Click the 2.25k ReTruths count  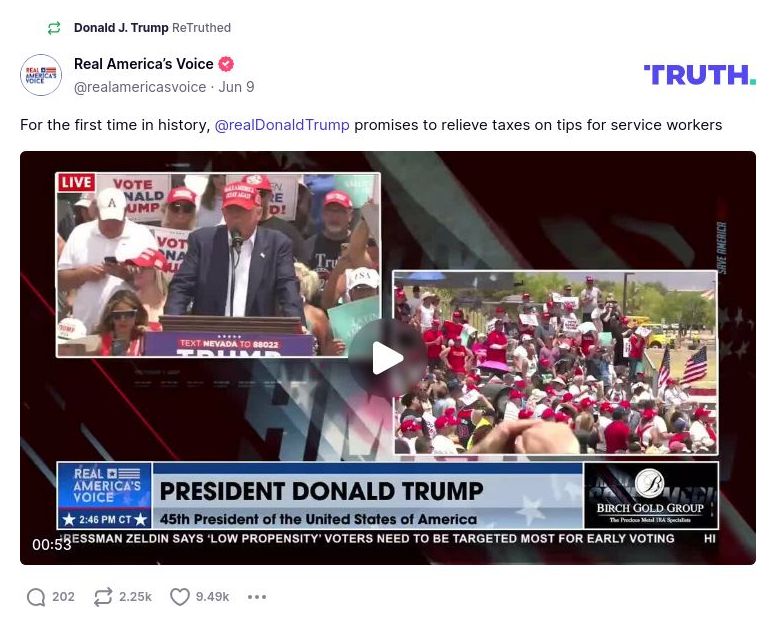point(135,597)
